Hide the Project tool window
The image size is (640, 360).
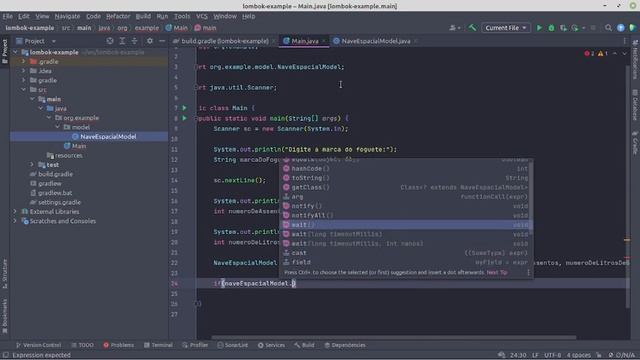[x=162, y=41]
